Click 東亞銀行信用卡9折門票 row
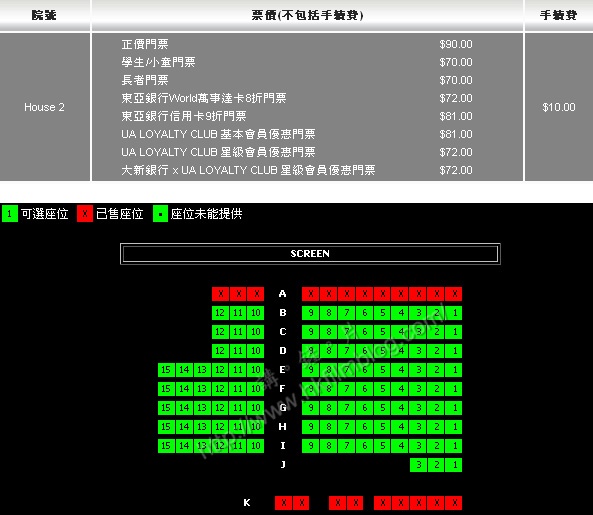 coord(184,116)
